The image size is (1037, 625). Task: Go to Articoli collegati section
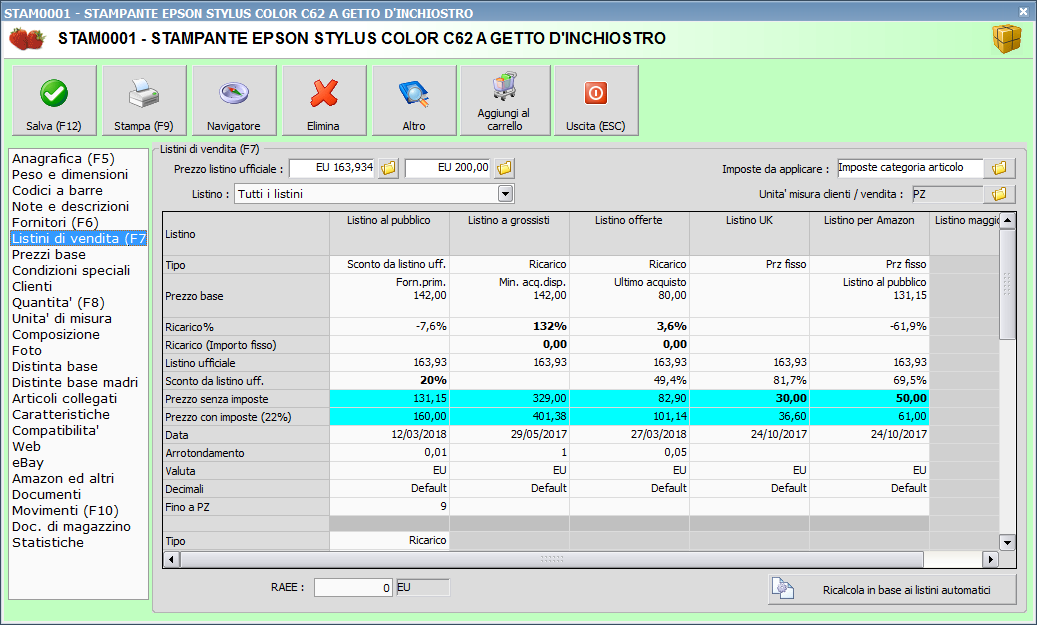tap(64, 398)
